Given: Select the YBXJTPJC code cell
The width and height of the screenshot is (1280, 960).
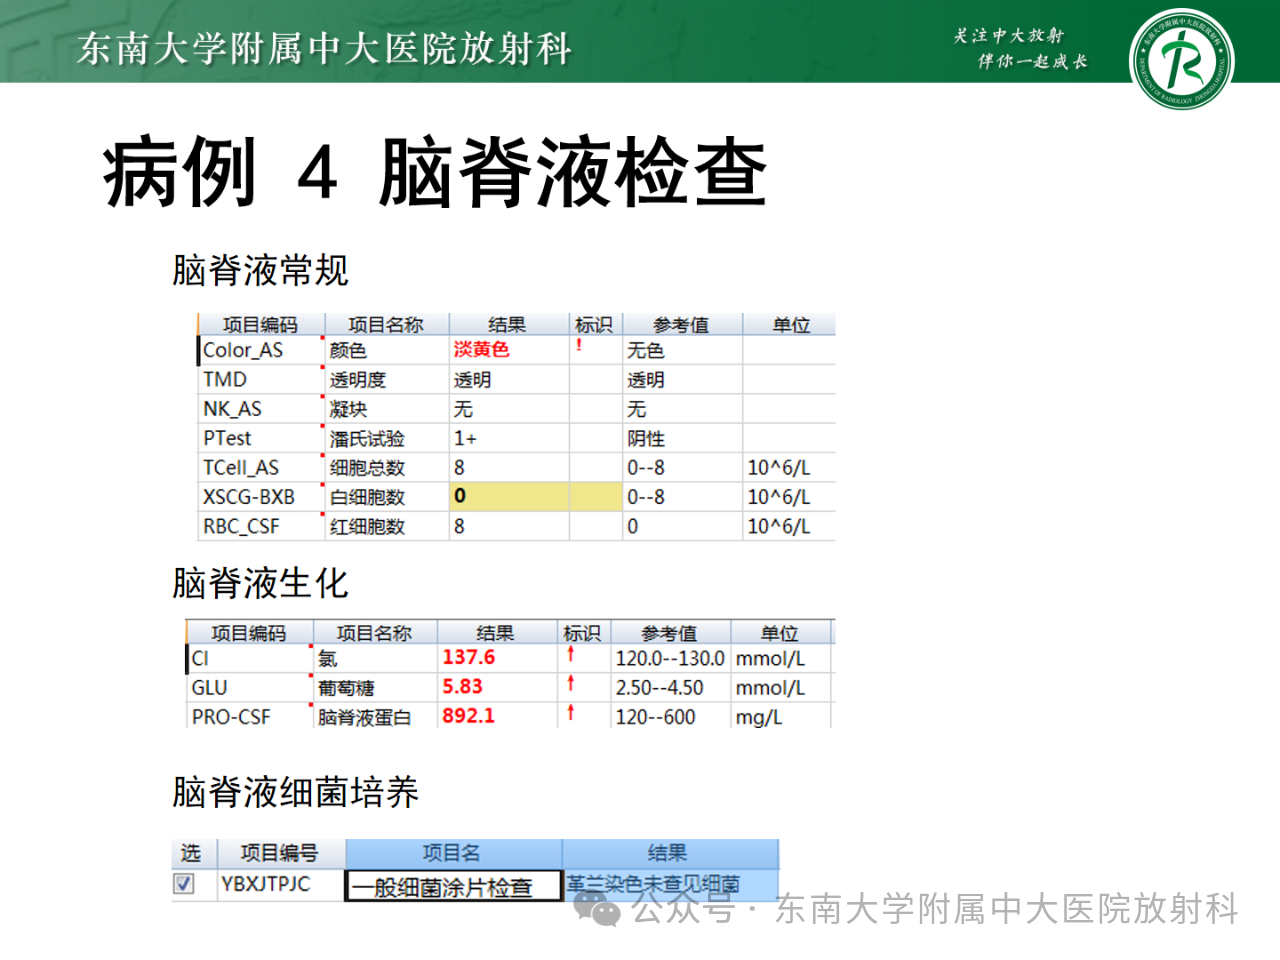Looking at the screenshot, I should click(280, 884).
